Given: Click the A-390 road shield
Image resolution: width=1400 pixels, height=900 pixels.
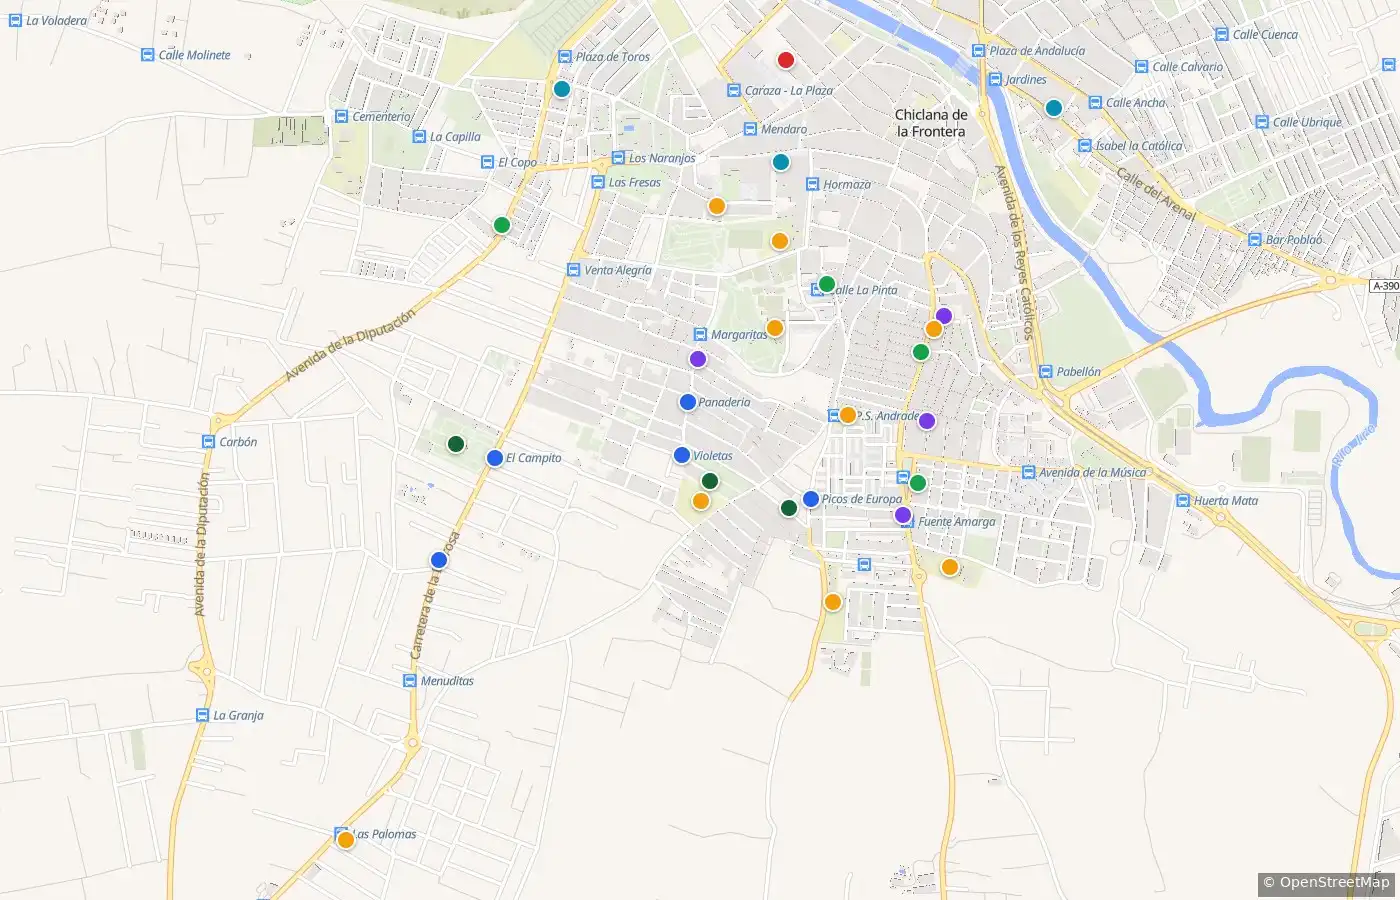Looking at the screenshot, I should [x=1386, y=286].
